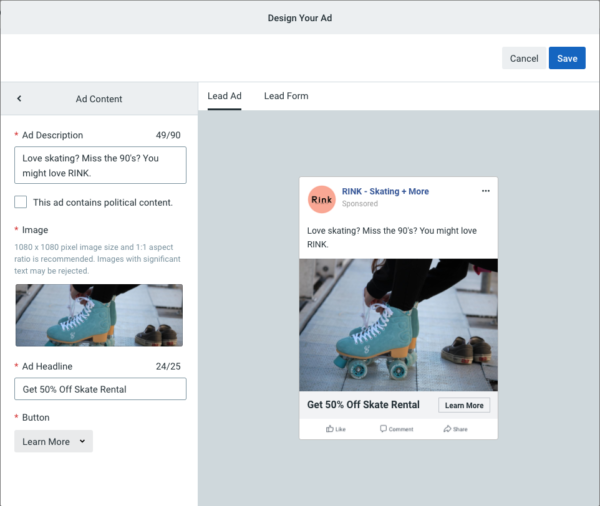The height and width of the screenshot is (506, 600).
Task: Click the Ad Description text field
Action: tap(100, 165)
